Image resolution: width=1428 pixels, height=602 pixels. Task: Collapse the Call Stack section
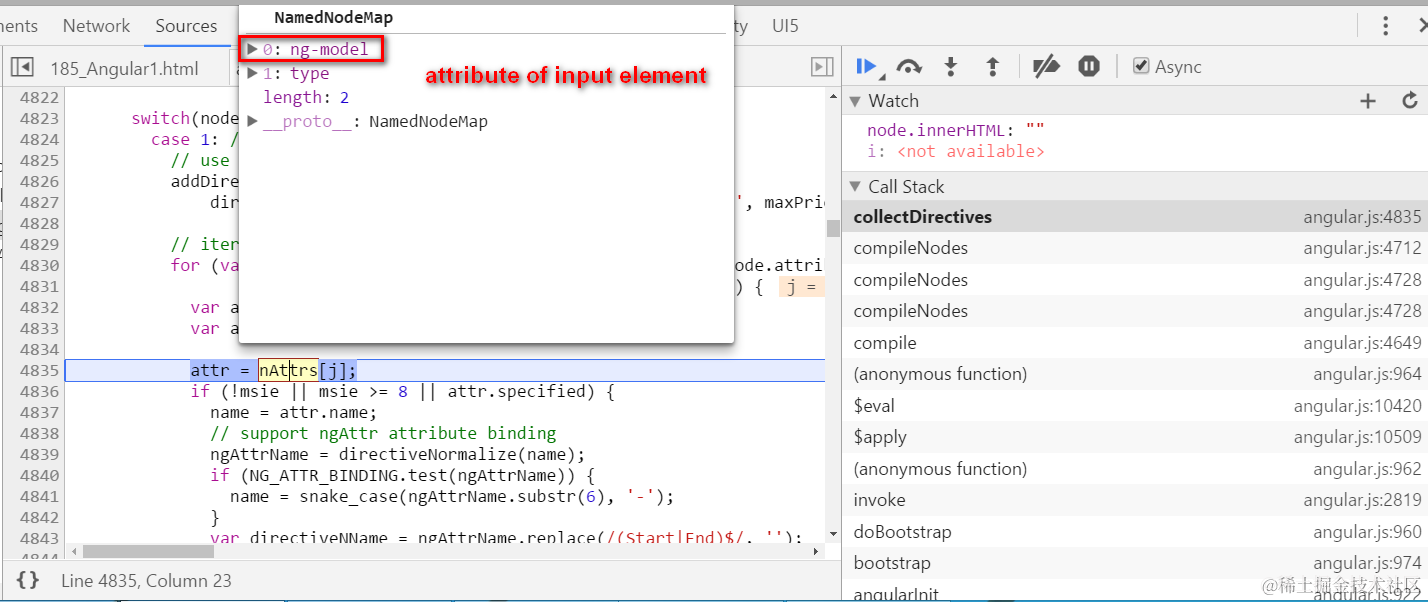[x=855, y=187]
